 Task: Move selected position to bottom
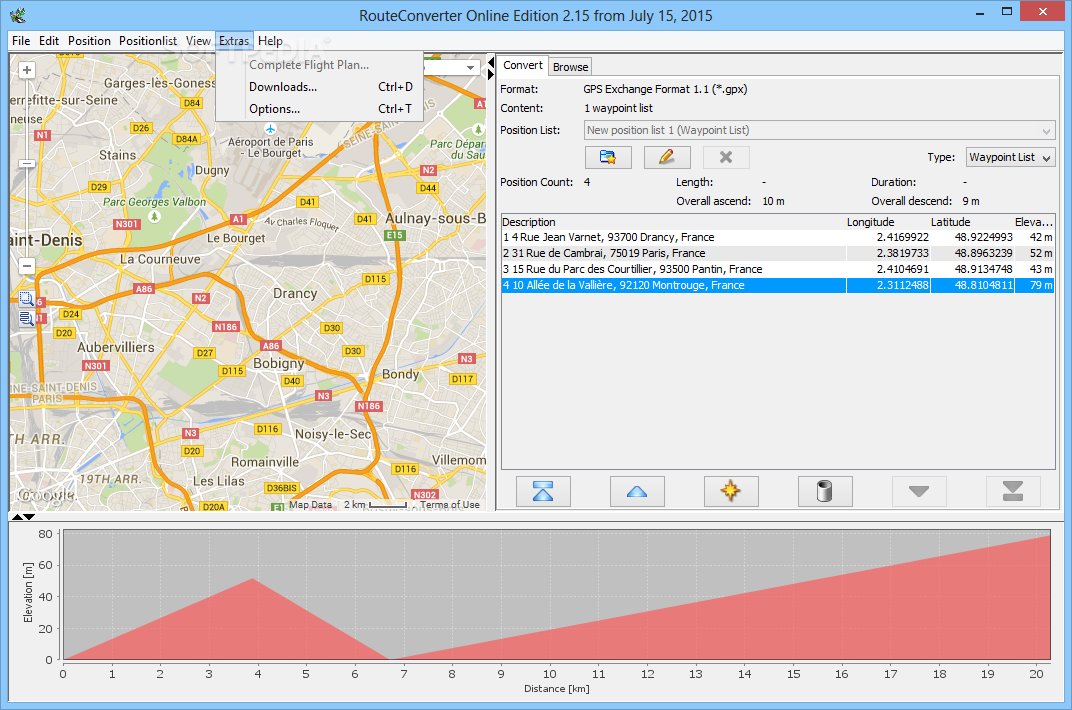1013,491
